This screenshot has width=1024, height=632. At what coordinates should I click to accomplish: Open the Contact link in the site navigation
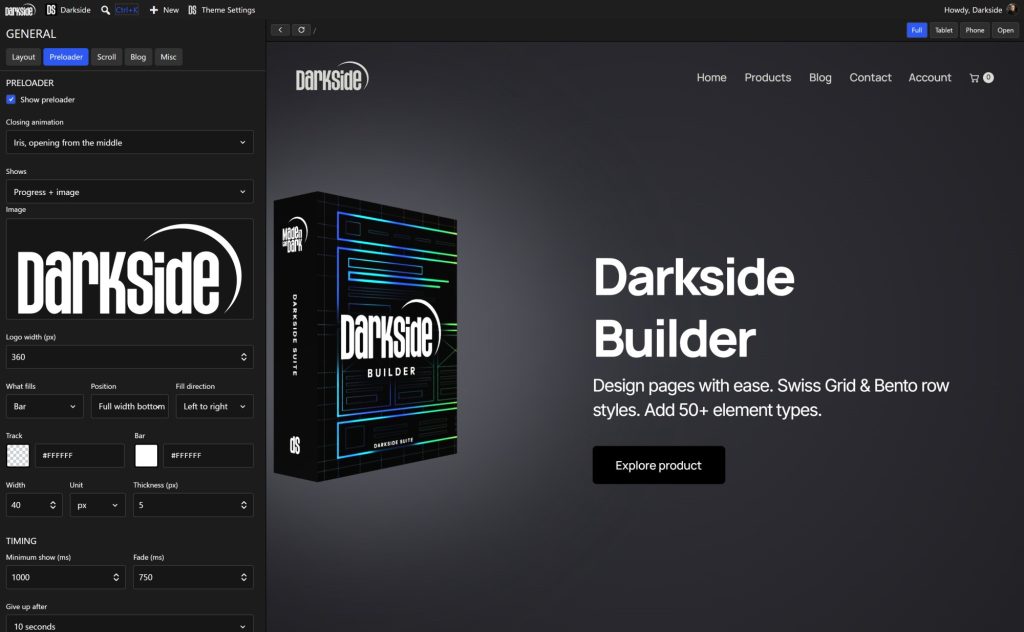coord(870,78)
